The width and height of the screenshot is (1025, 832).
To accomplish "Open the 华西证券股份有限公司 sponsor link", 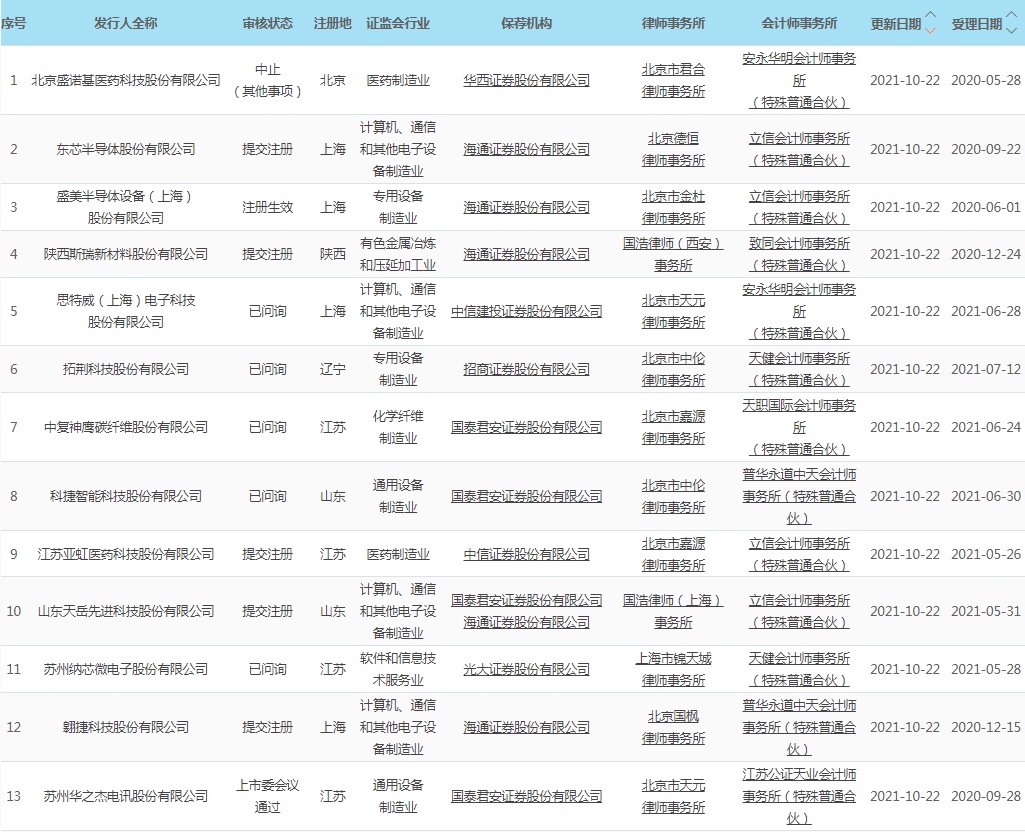I will [x=526, y=80].
